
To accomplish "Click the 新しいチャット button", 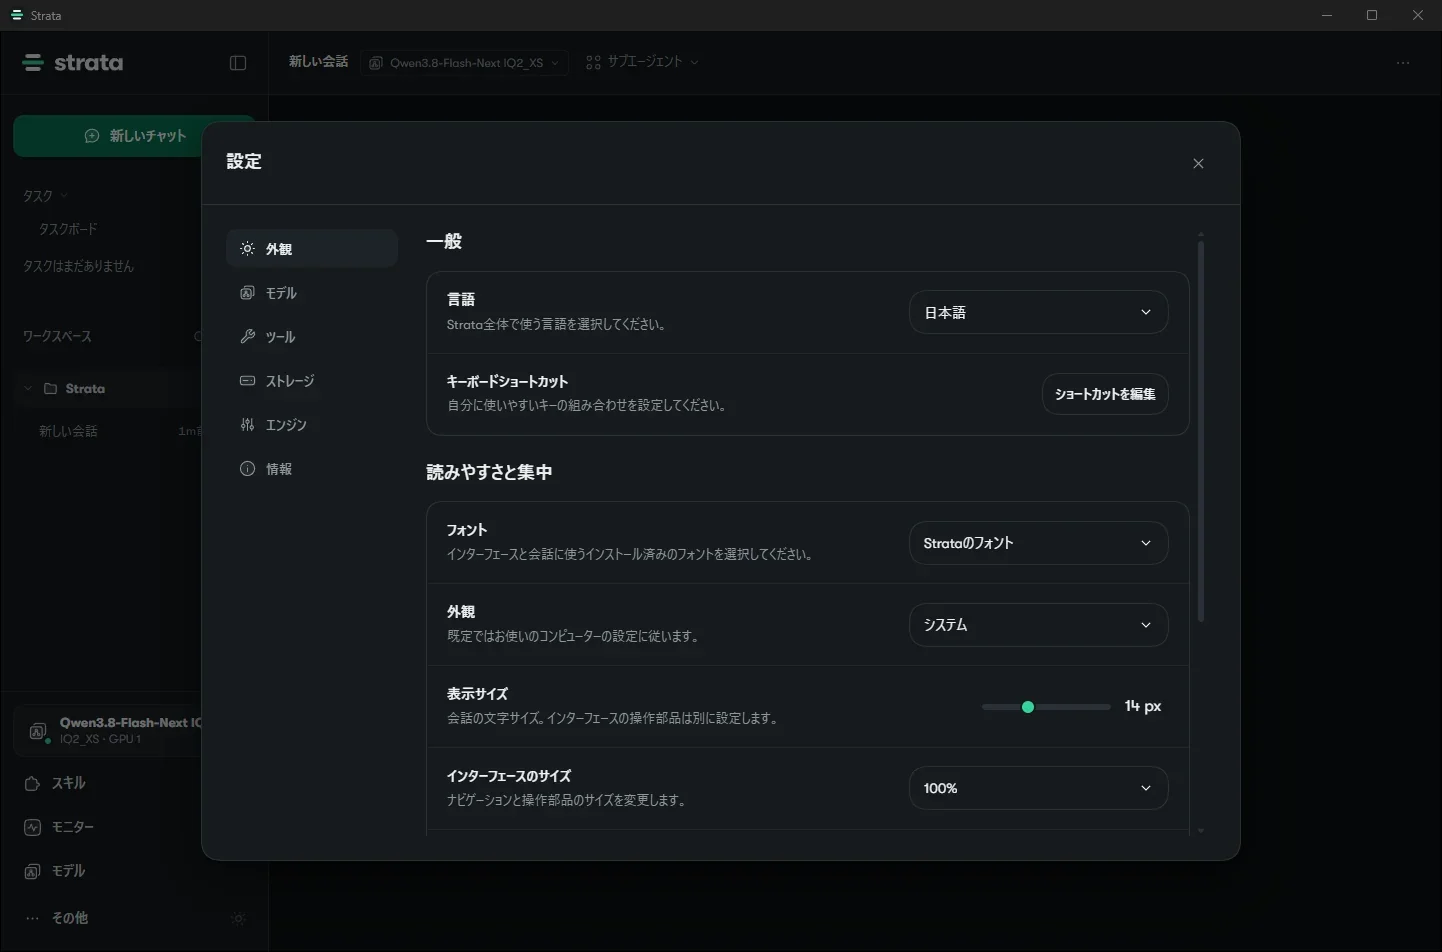I will 134,136.
